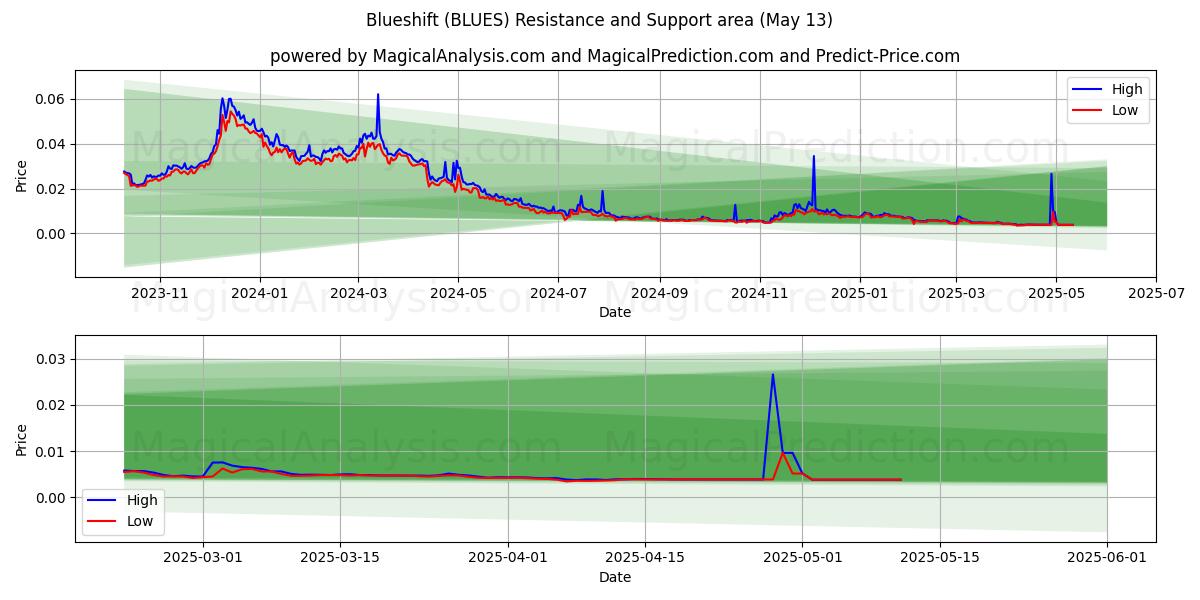Click the bottom chart 'Date' axis label
1200x600 pixels.
click(615, 577)
